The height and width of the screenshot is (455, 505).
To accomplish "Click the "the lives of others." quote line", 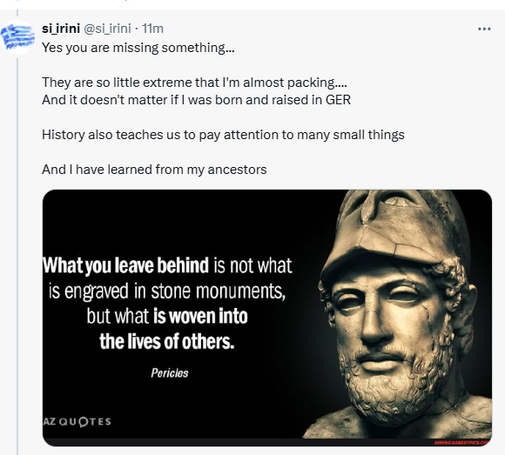I will tap(167, 342).
